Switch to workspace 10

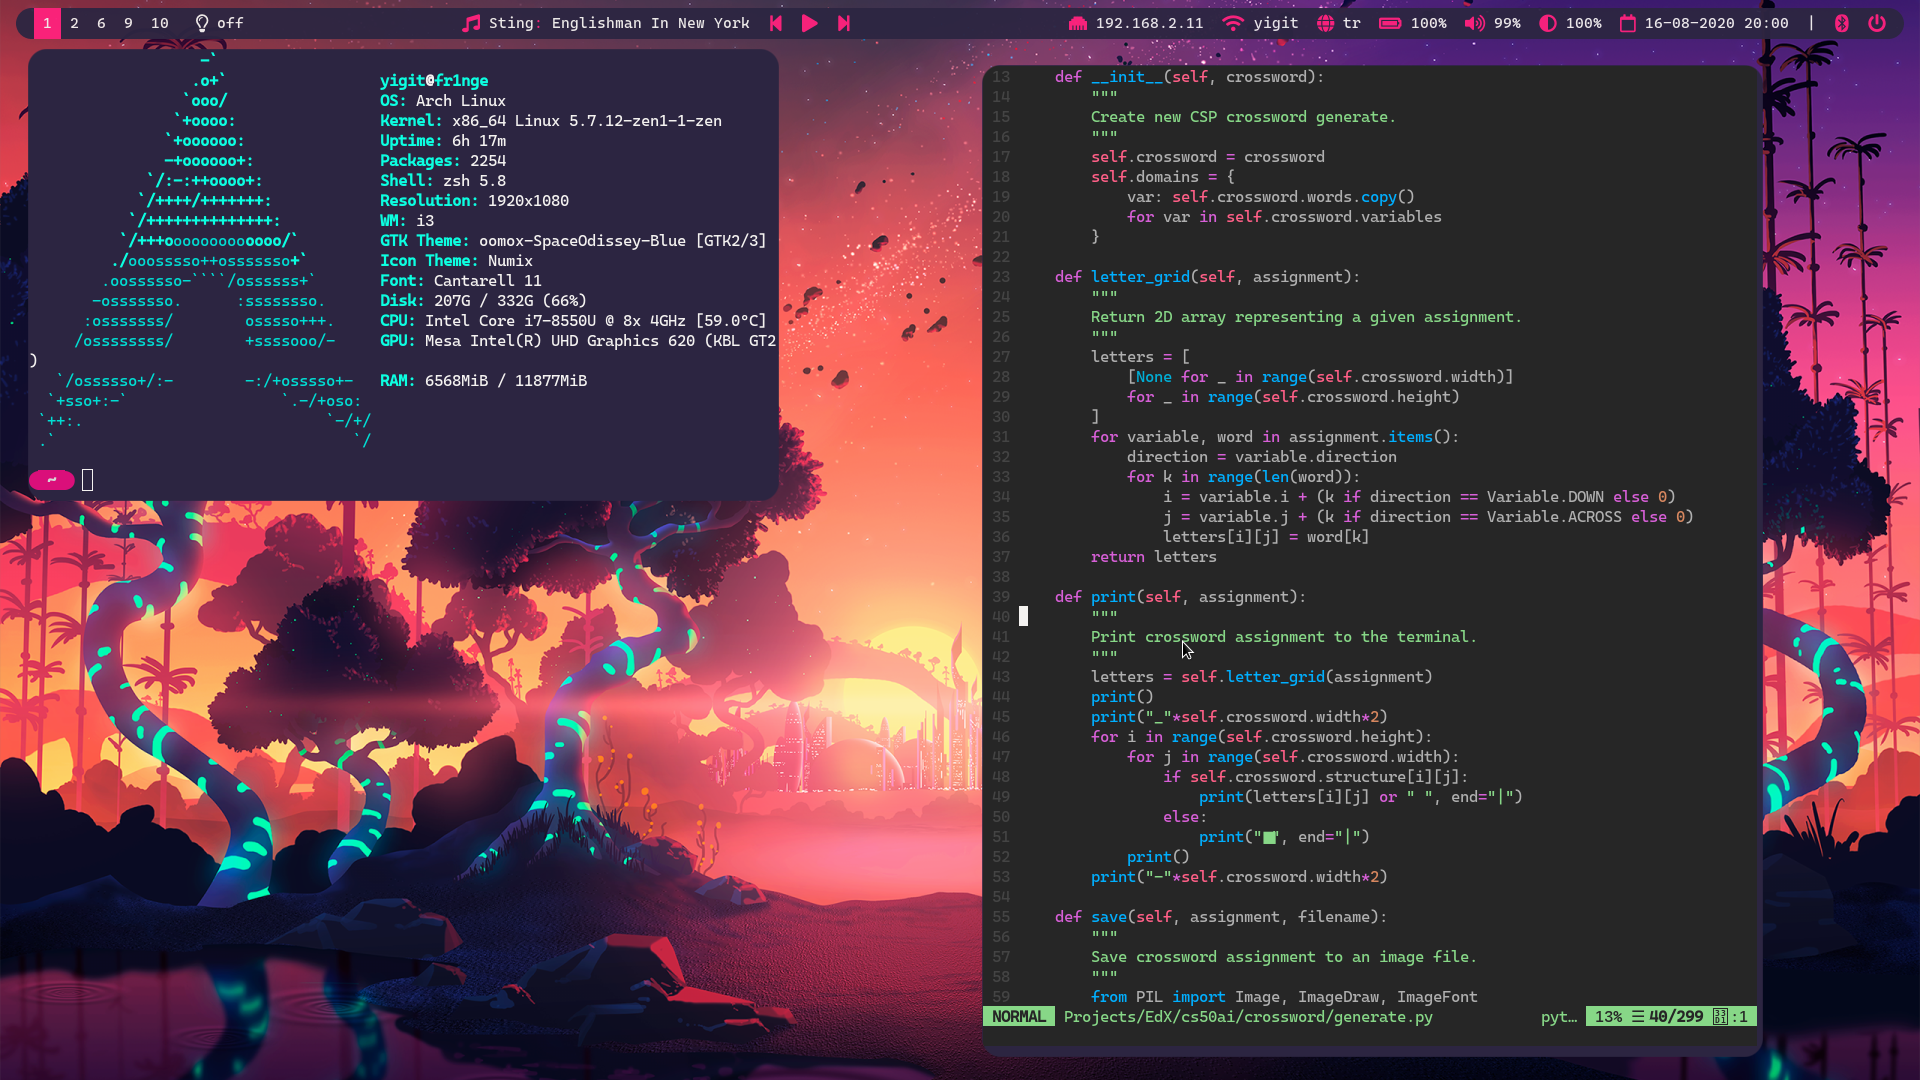click(160, 23)
